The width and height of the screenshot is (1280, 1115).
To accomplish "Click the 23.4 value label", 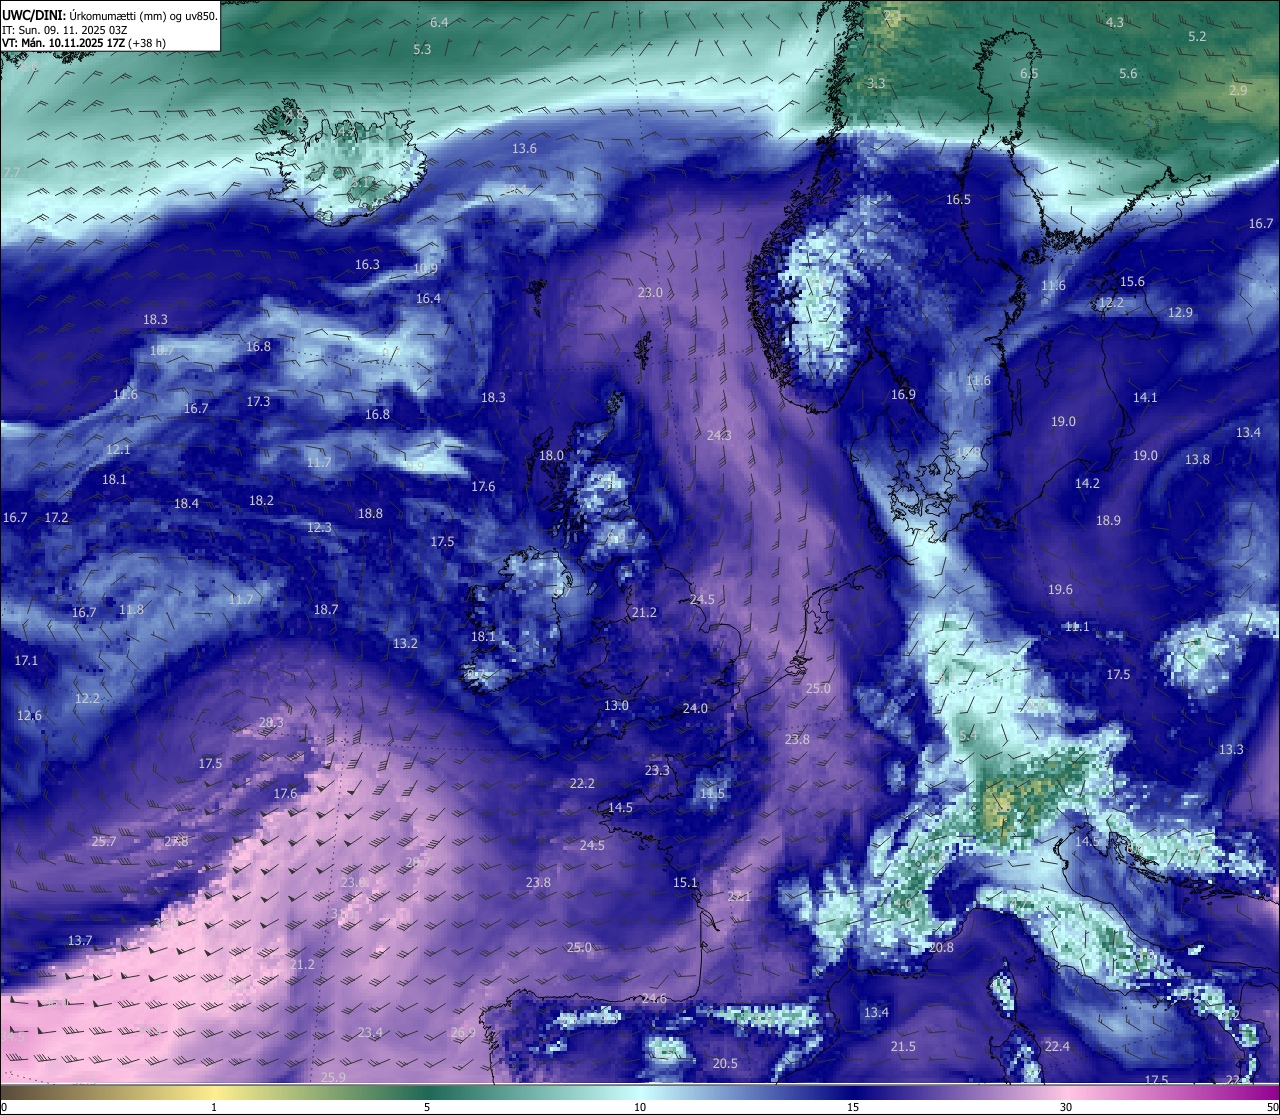I will click(x=370, y=1032).
